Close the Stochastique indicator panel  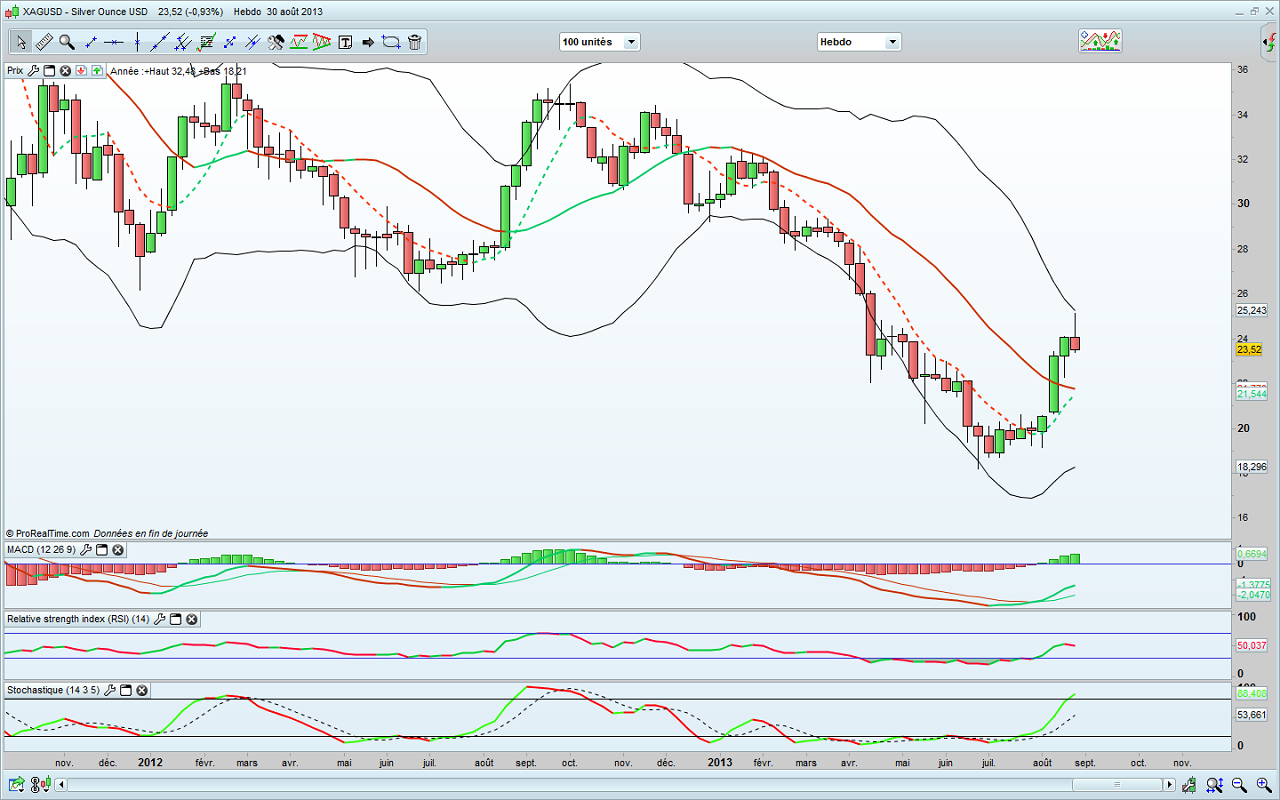click(142, 690)
